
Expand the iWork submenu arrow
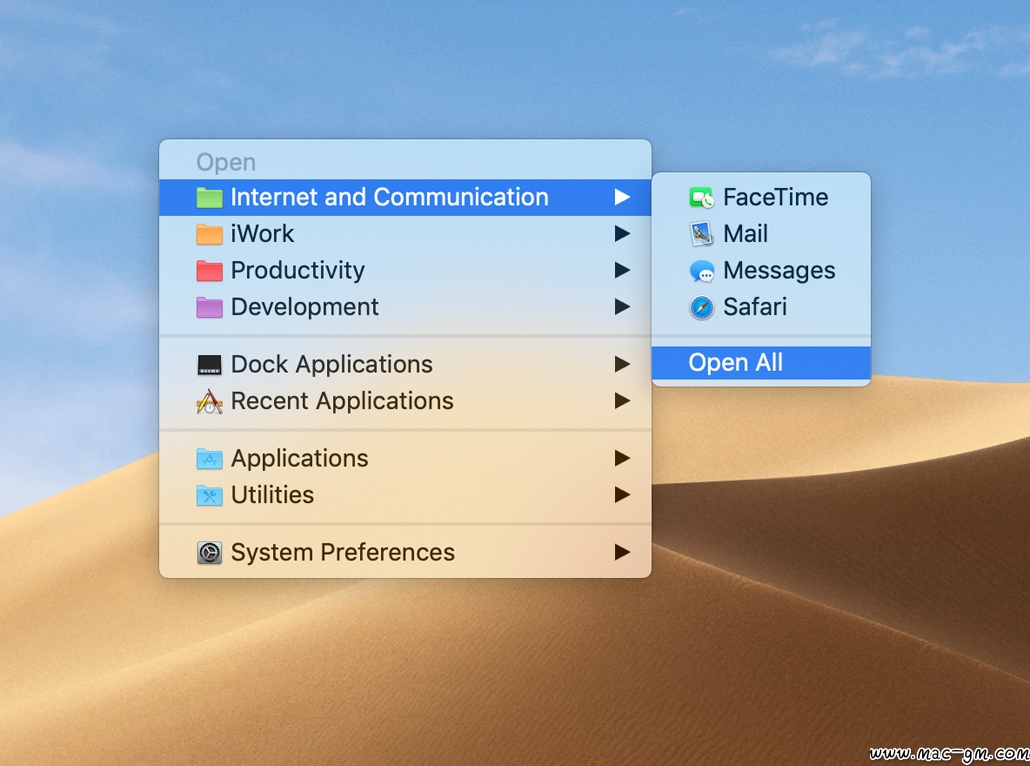[x=622, y=234]
